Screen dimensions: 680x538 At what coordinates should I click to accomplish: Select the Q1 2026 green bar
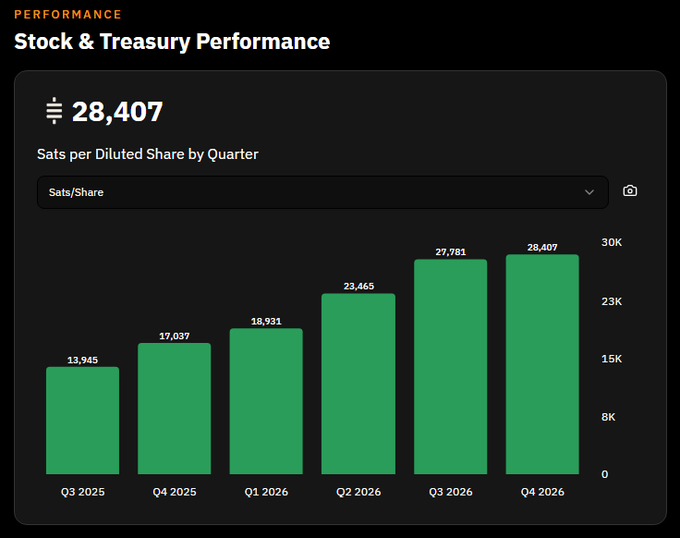(x=266, y=401)
